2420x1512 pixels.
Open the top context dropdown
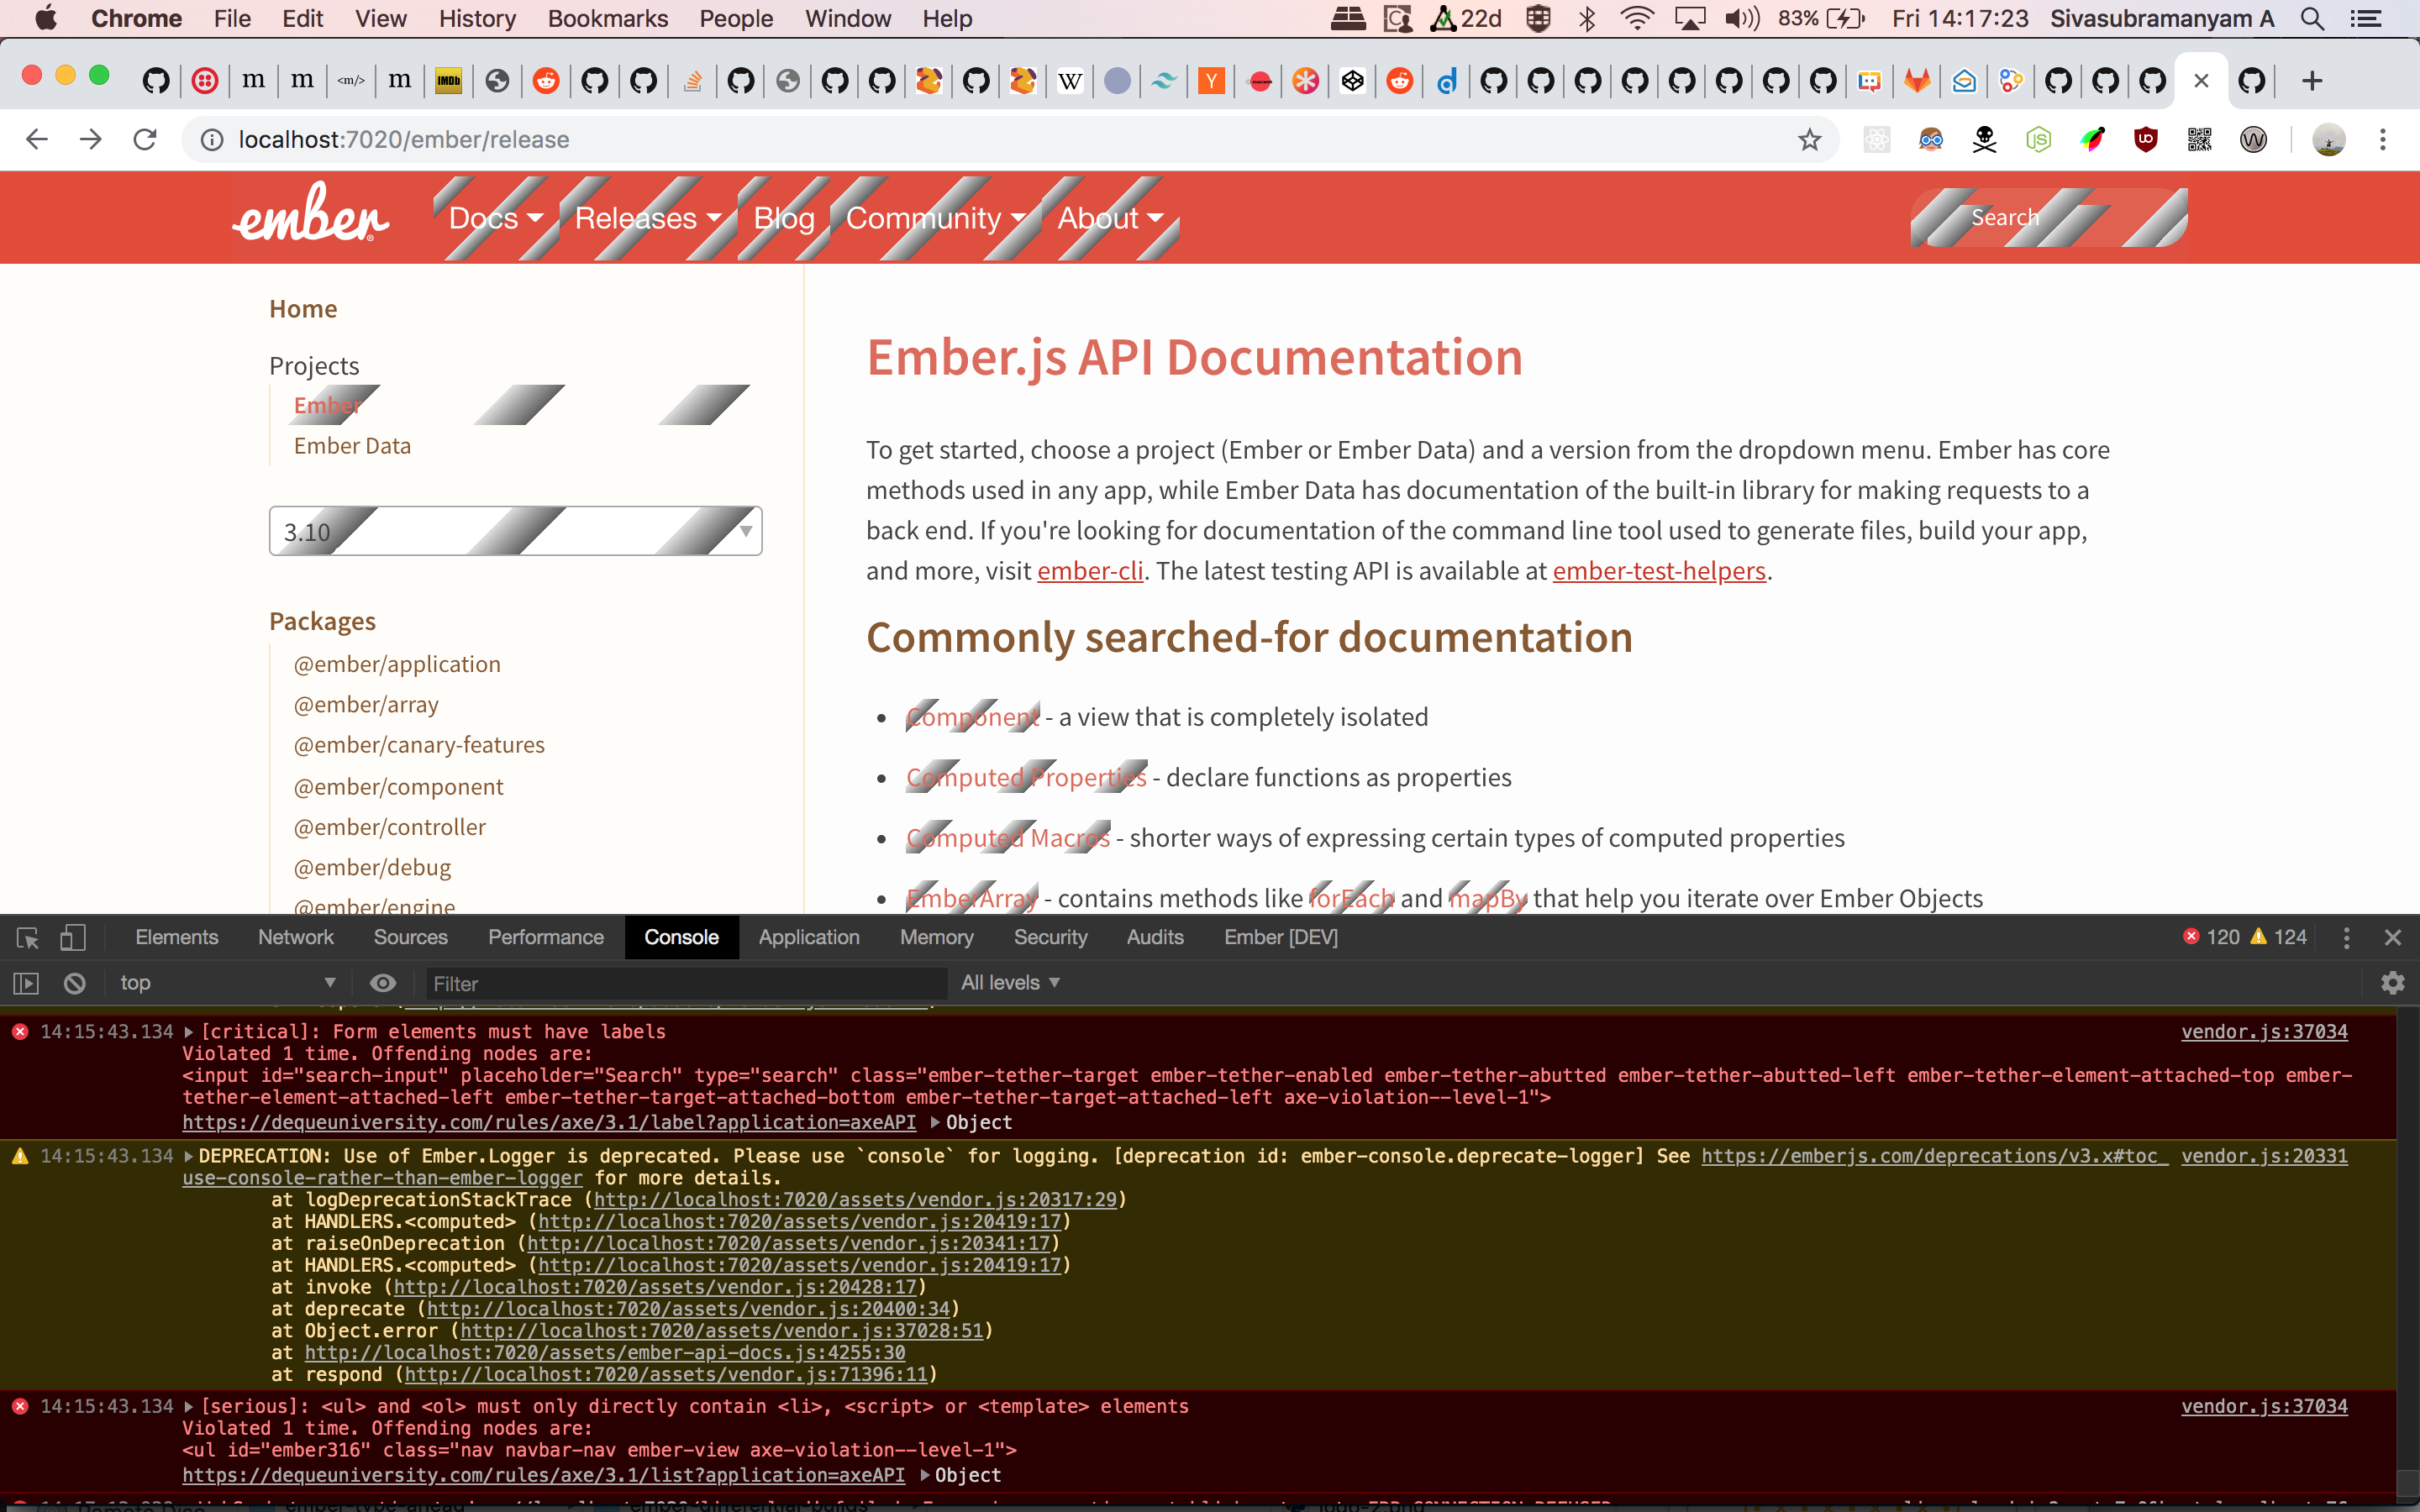(x=225, y=984)
